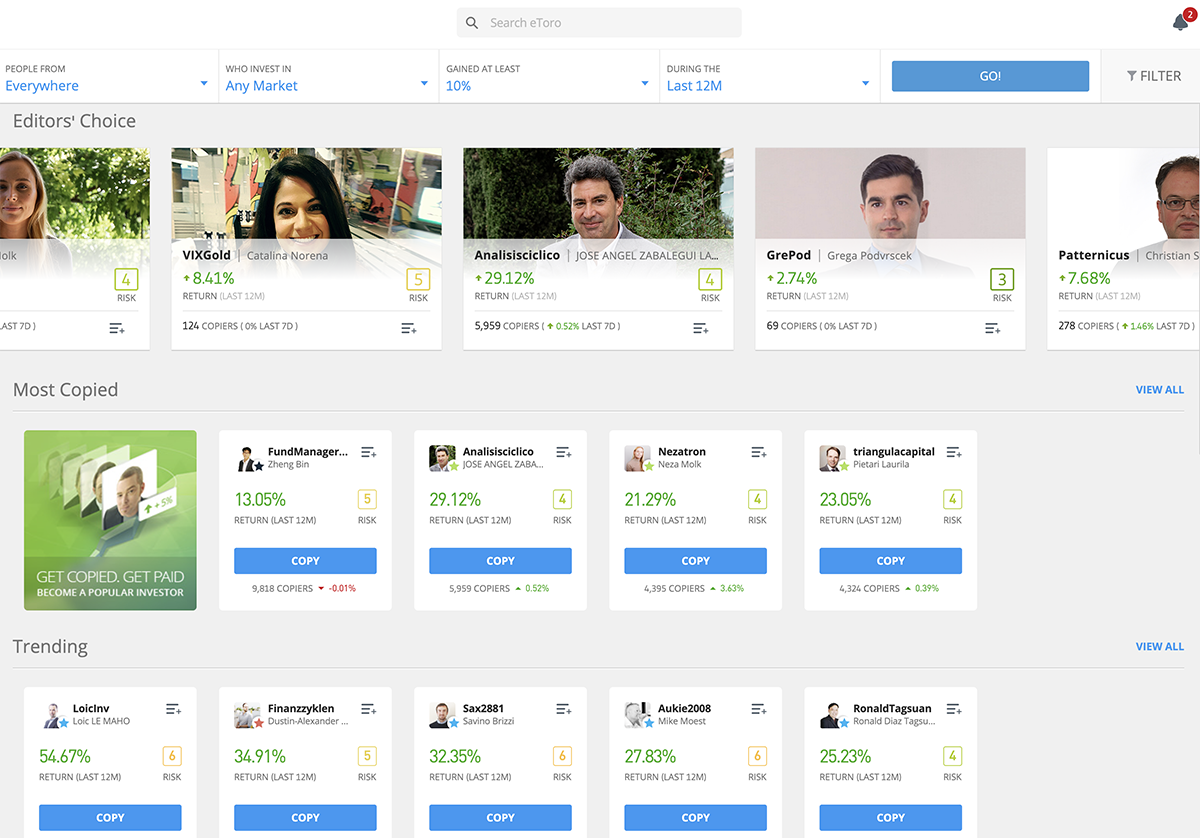Open VIXGold cover photo
Viewport: 1200px width, 838px height.
[306, 195]
